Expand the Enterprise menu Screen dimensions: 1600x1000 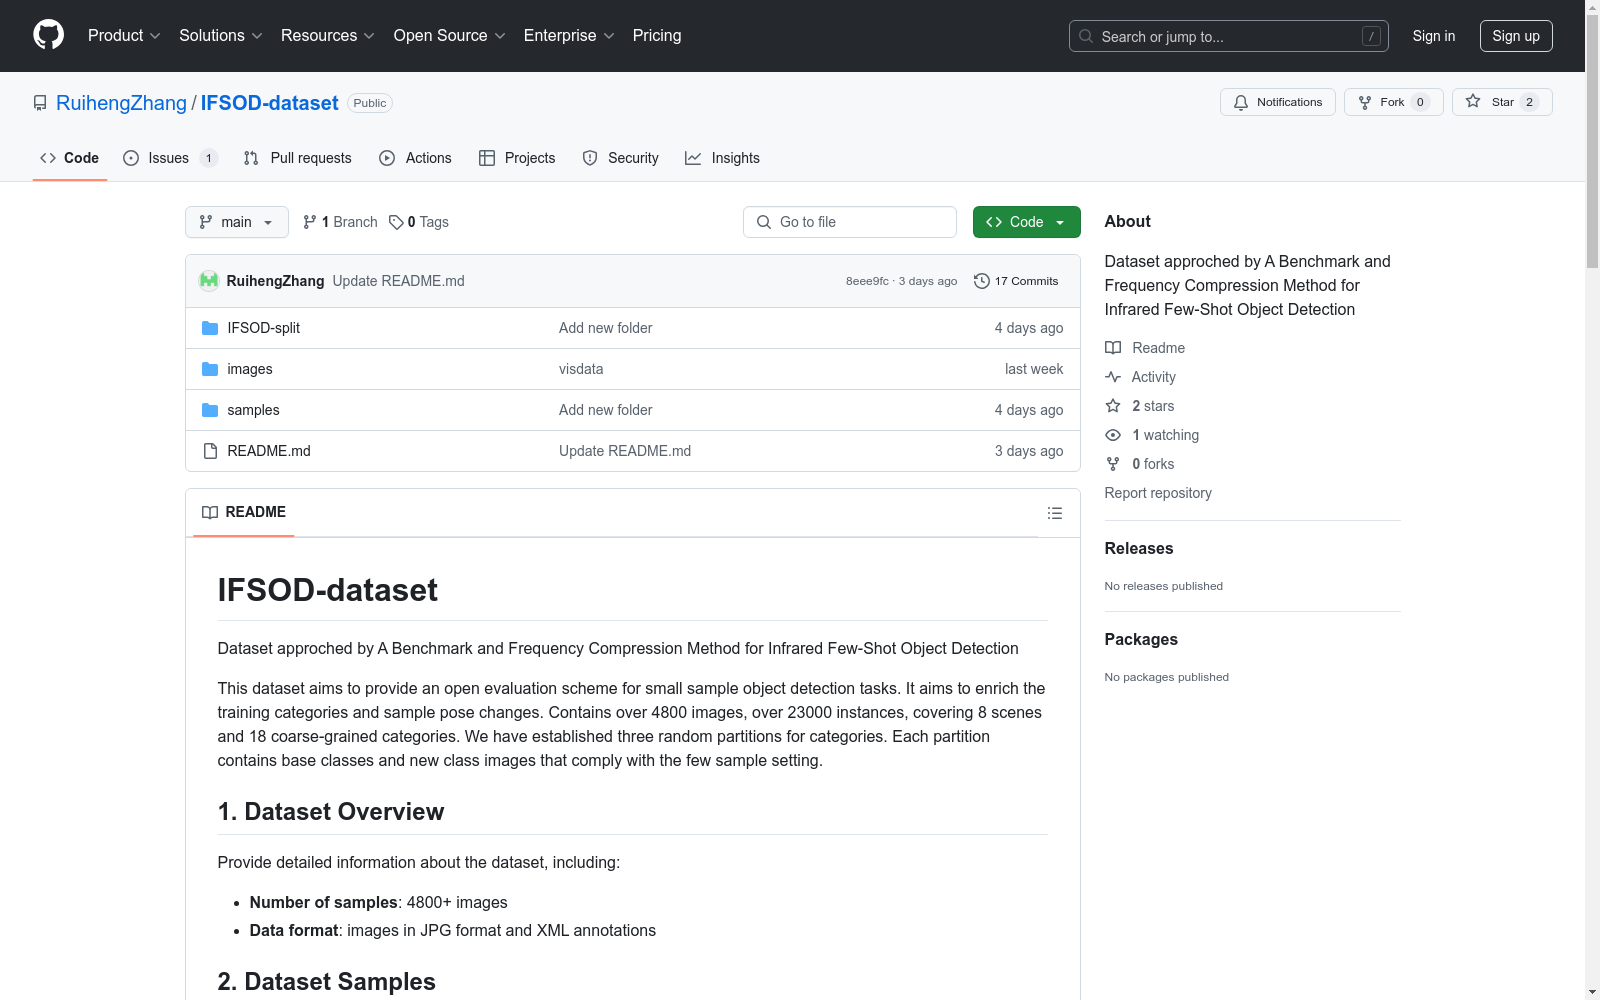click(569, 35)
